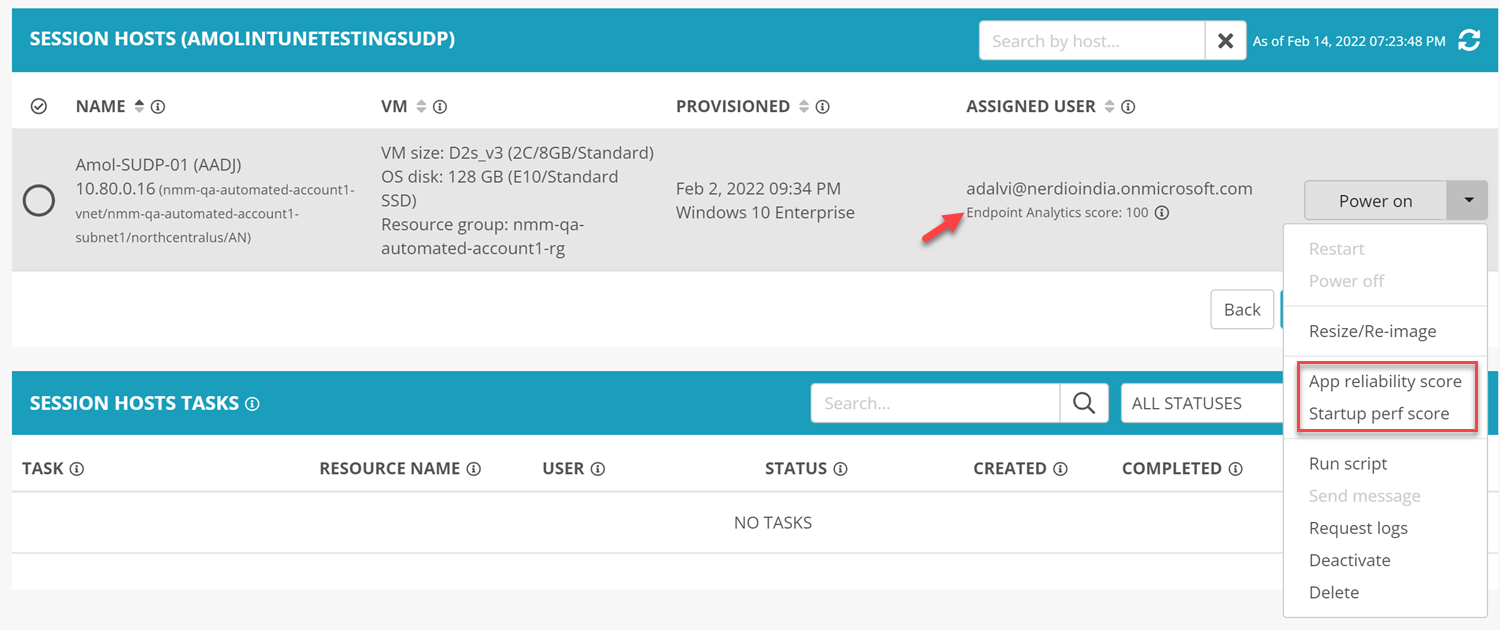Click the Search by host input field
This screenshot has width=1500, height=630.
tap(1091, 41)
